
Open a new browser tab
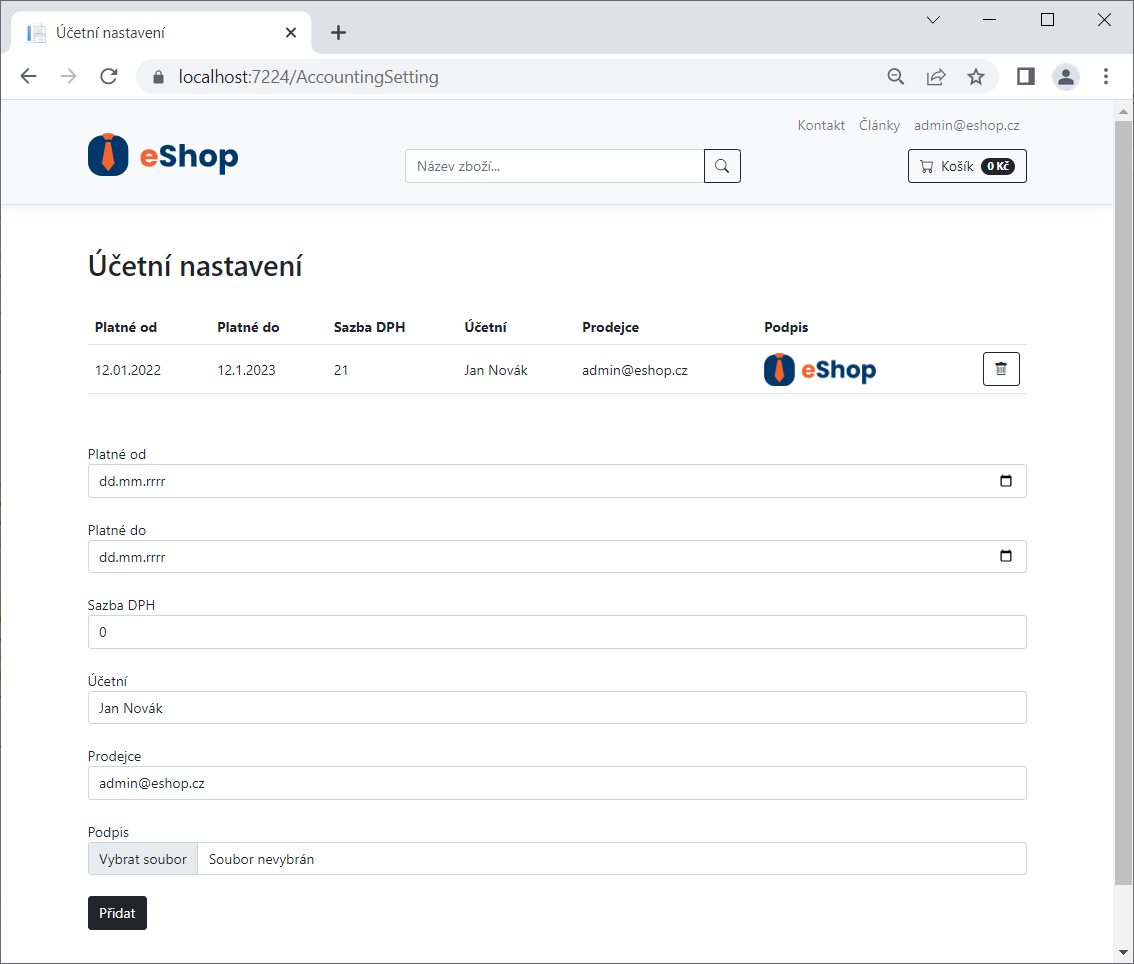(338, 33)
